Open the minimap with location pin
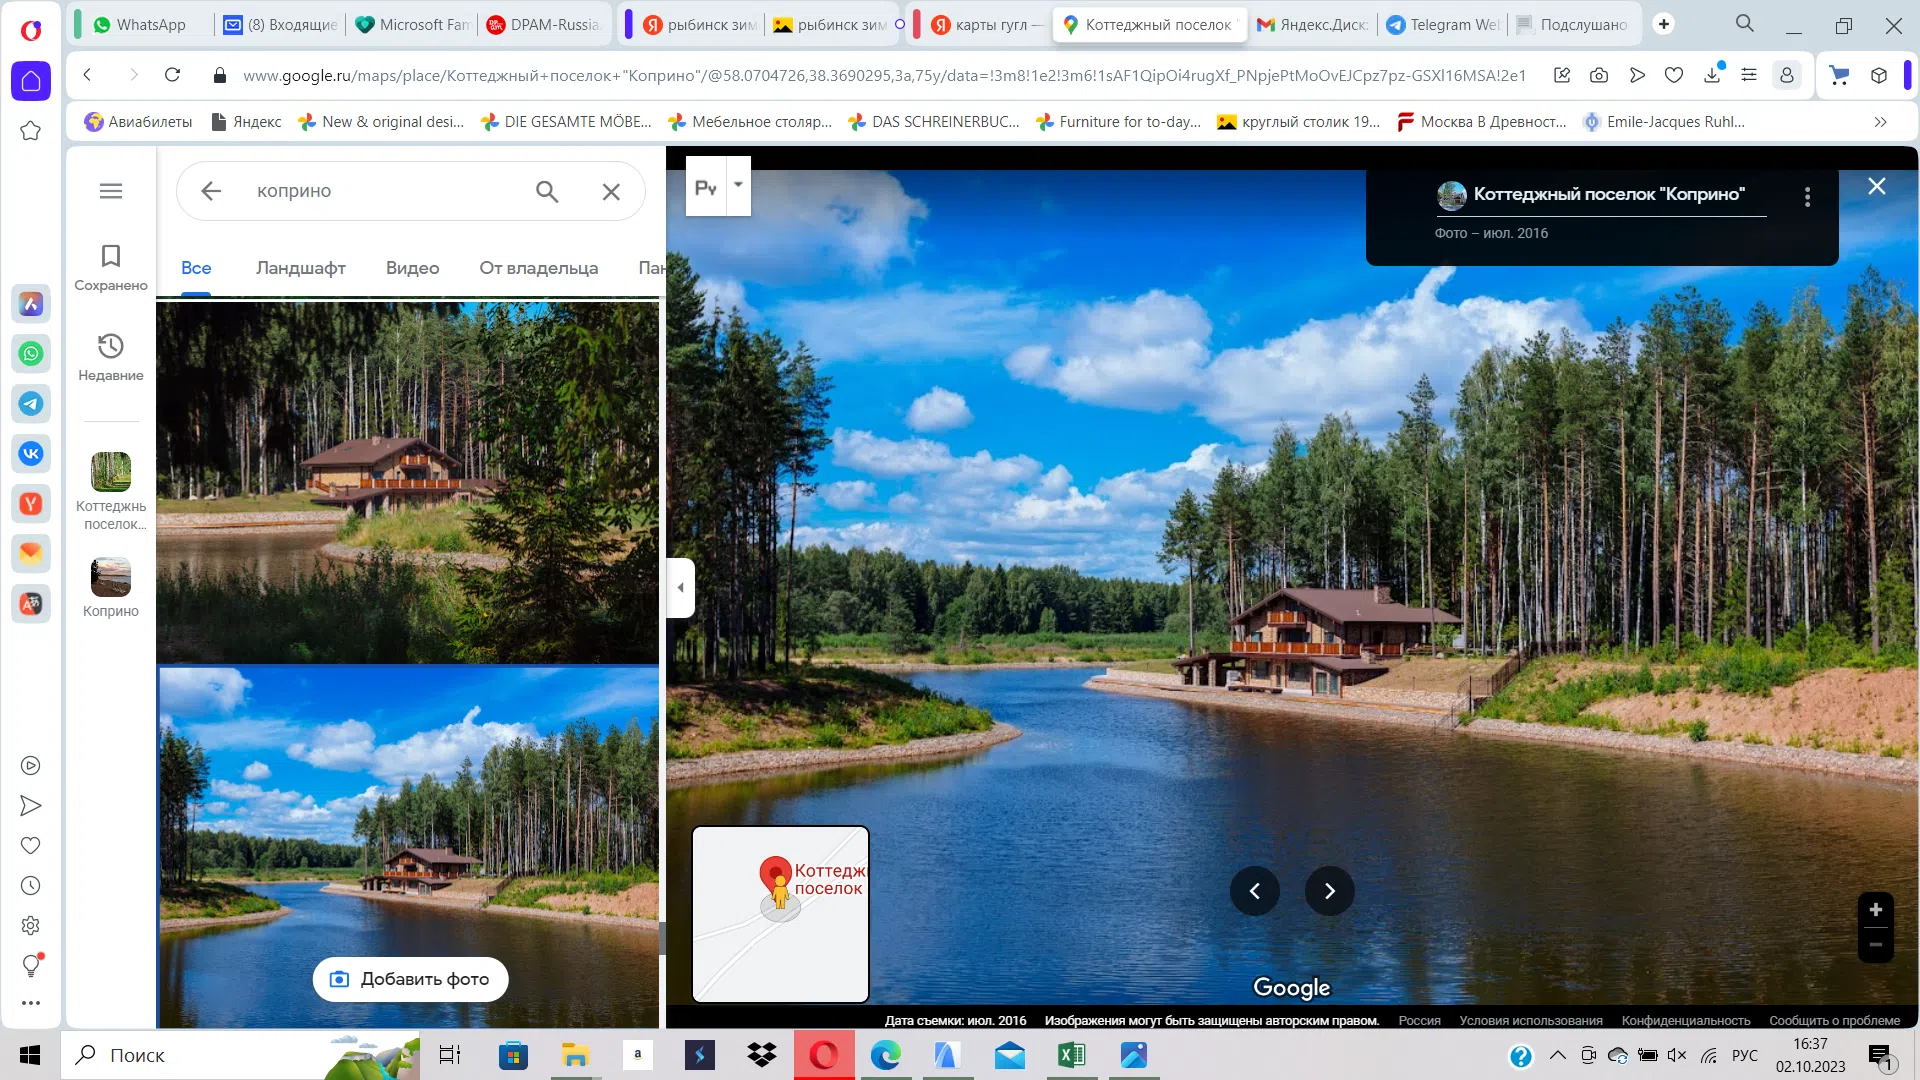The width and height of the screenshot is (1920, 1080). pos(781,914)
